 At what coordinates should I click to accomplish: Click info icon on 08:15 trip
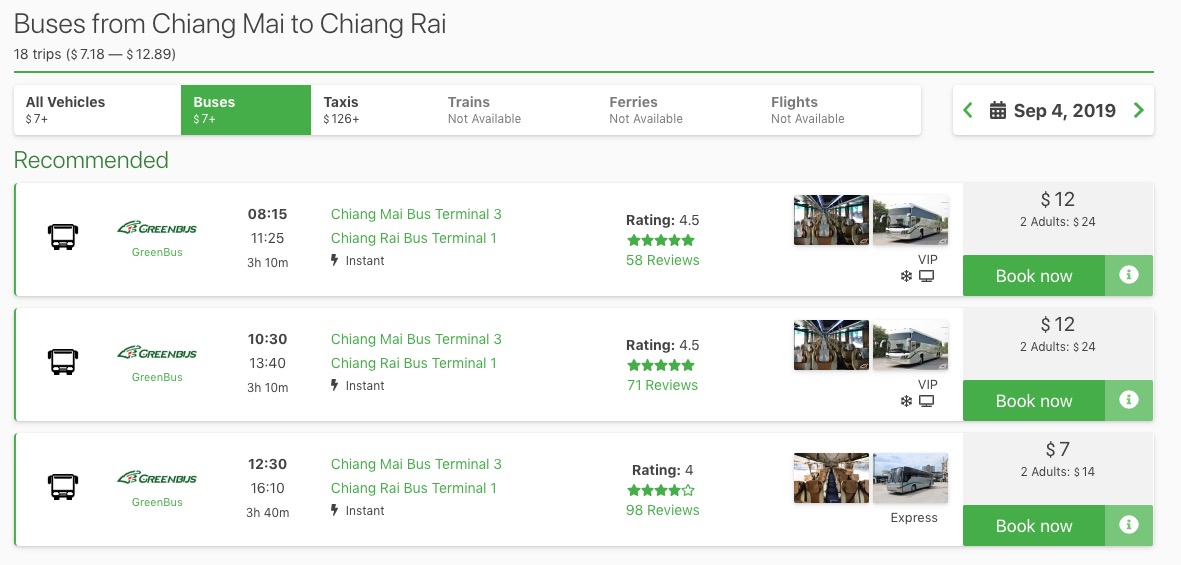[x=1129, y=275]
